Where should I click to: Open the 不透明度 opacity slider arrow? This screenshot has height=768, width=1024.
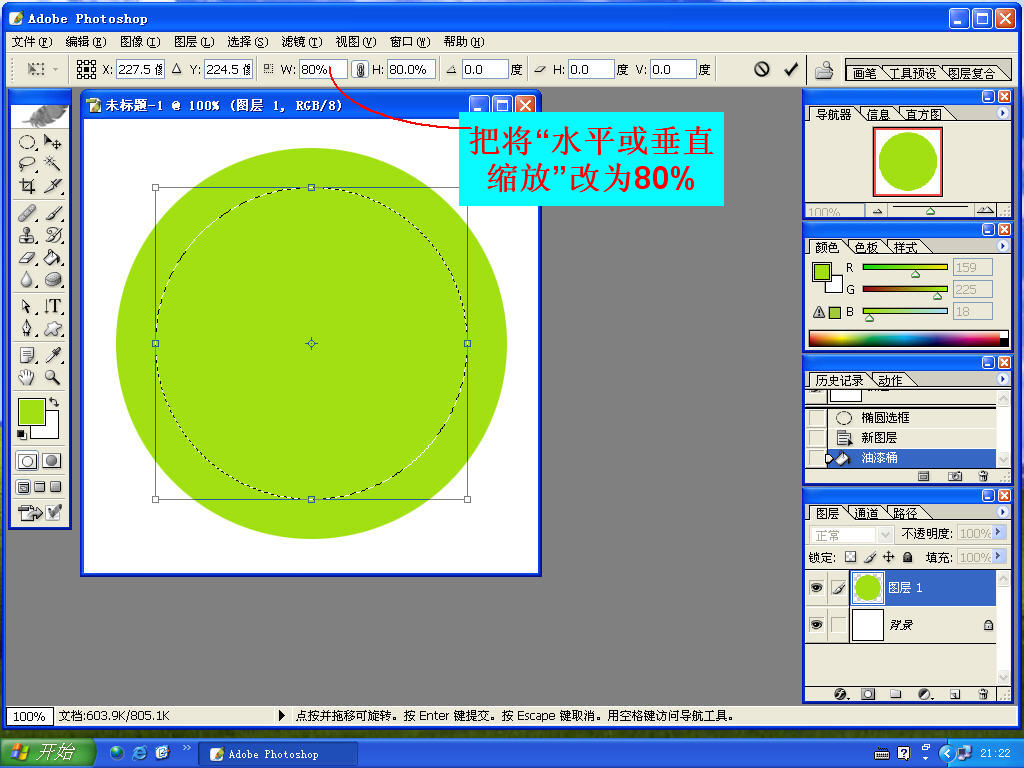pos(999,533)
